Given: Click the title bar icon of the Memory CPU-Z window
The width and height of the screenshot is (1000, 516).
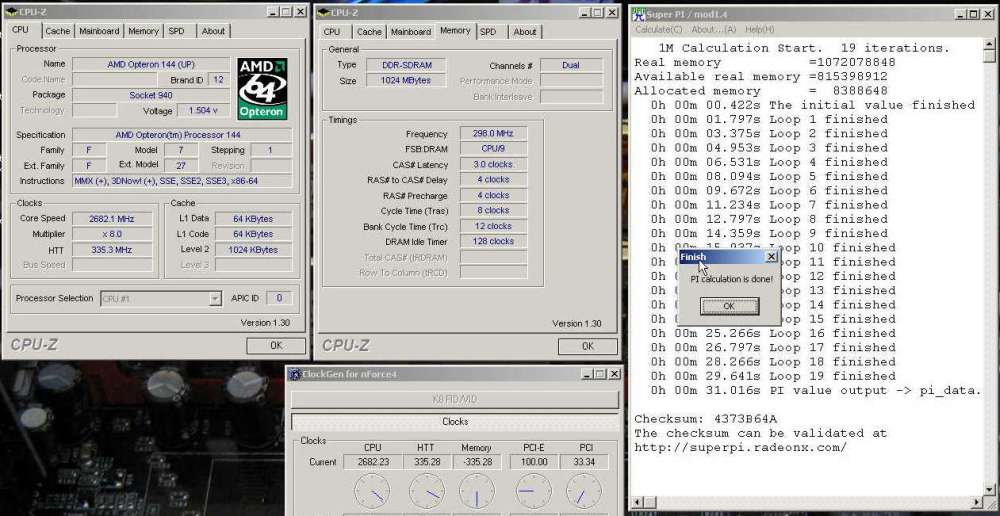Looking at the screenshot, I should 323,12.
